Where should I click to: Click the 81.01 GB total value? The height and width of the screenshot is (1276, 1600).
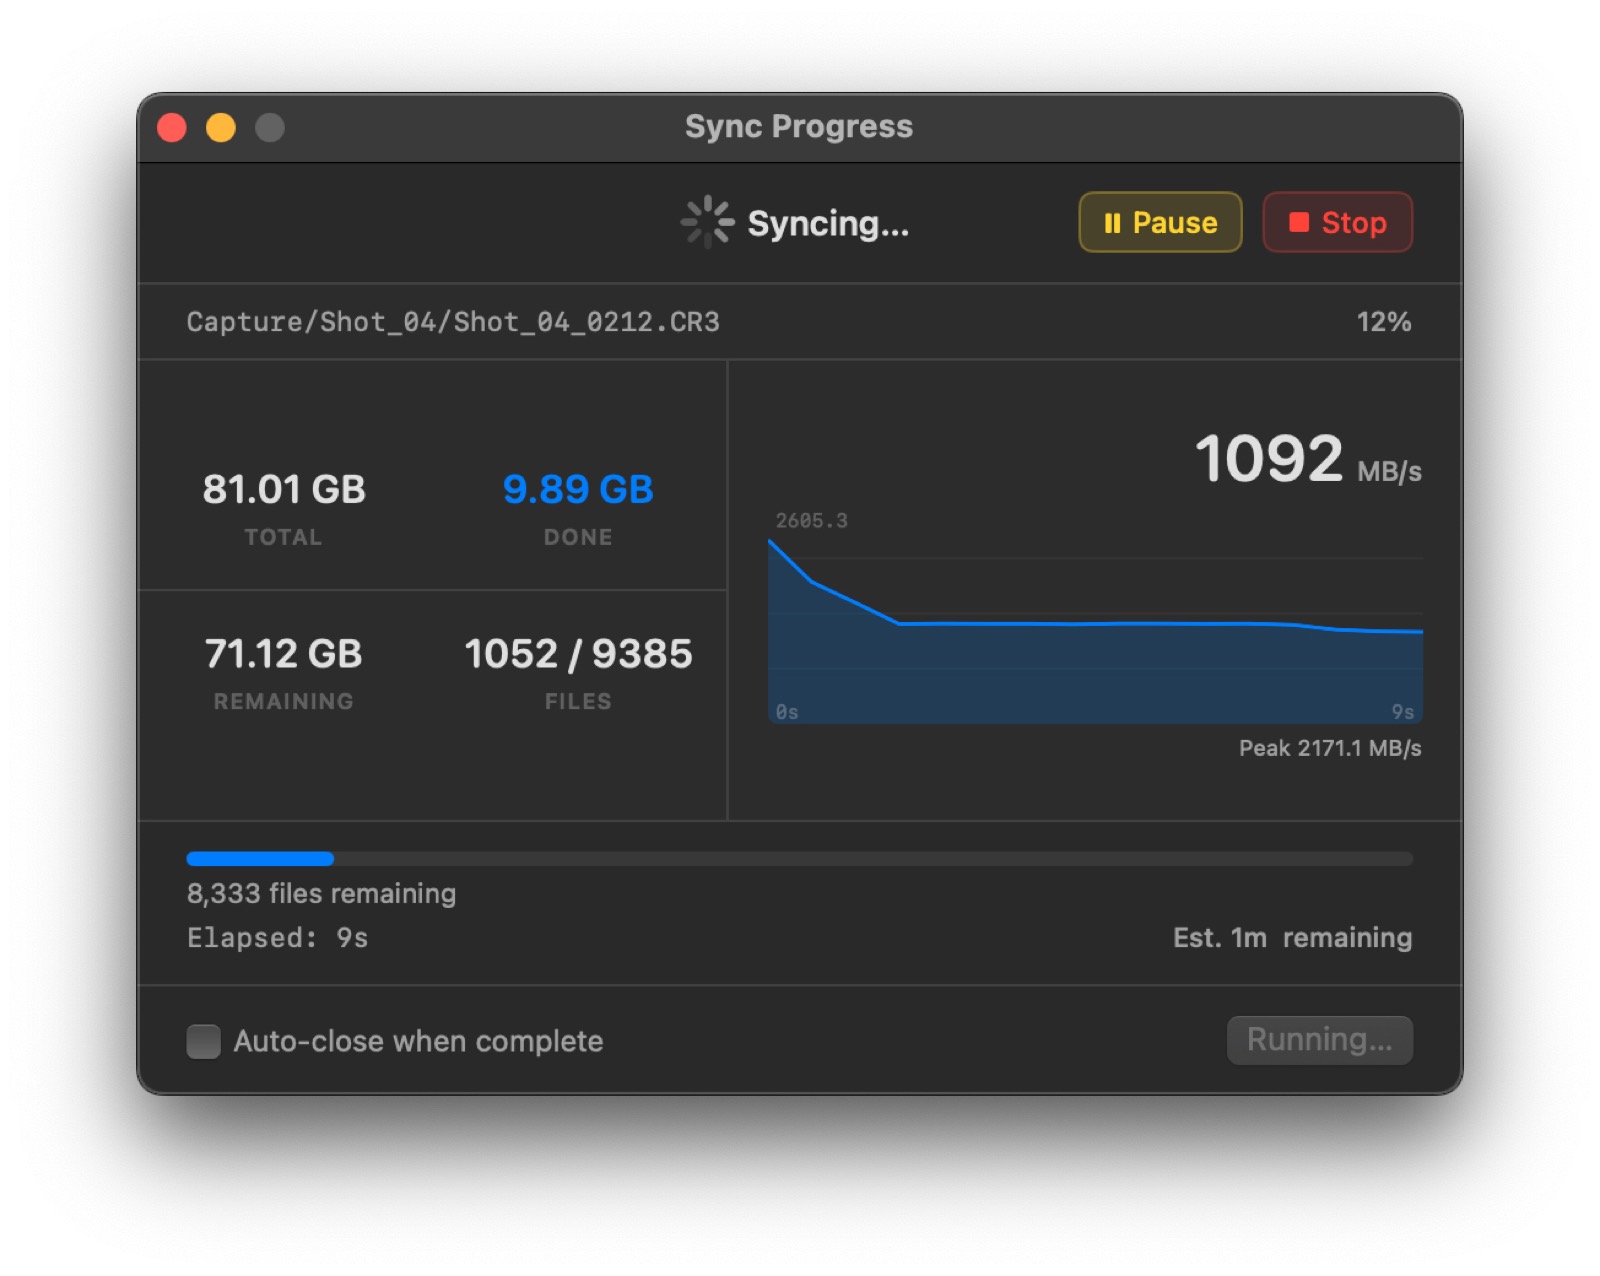[x=284, y=489]
